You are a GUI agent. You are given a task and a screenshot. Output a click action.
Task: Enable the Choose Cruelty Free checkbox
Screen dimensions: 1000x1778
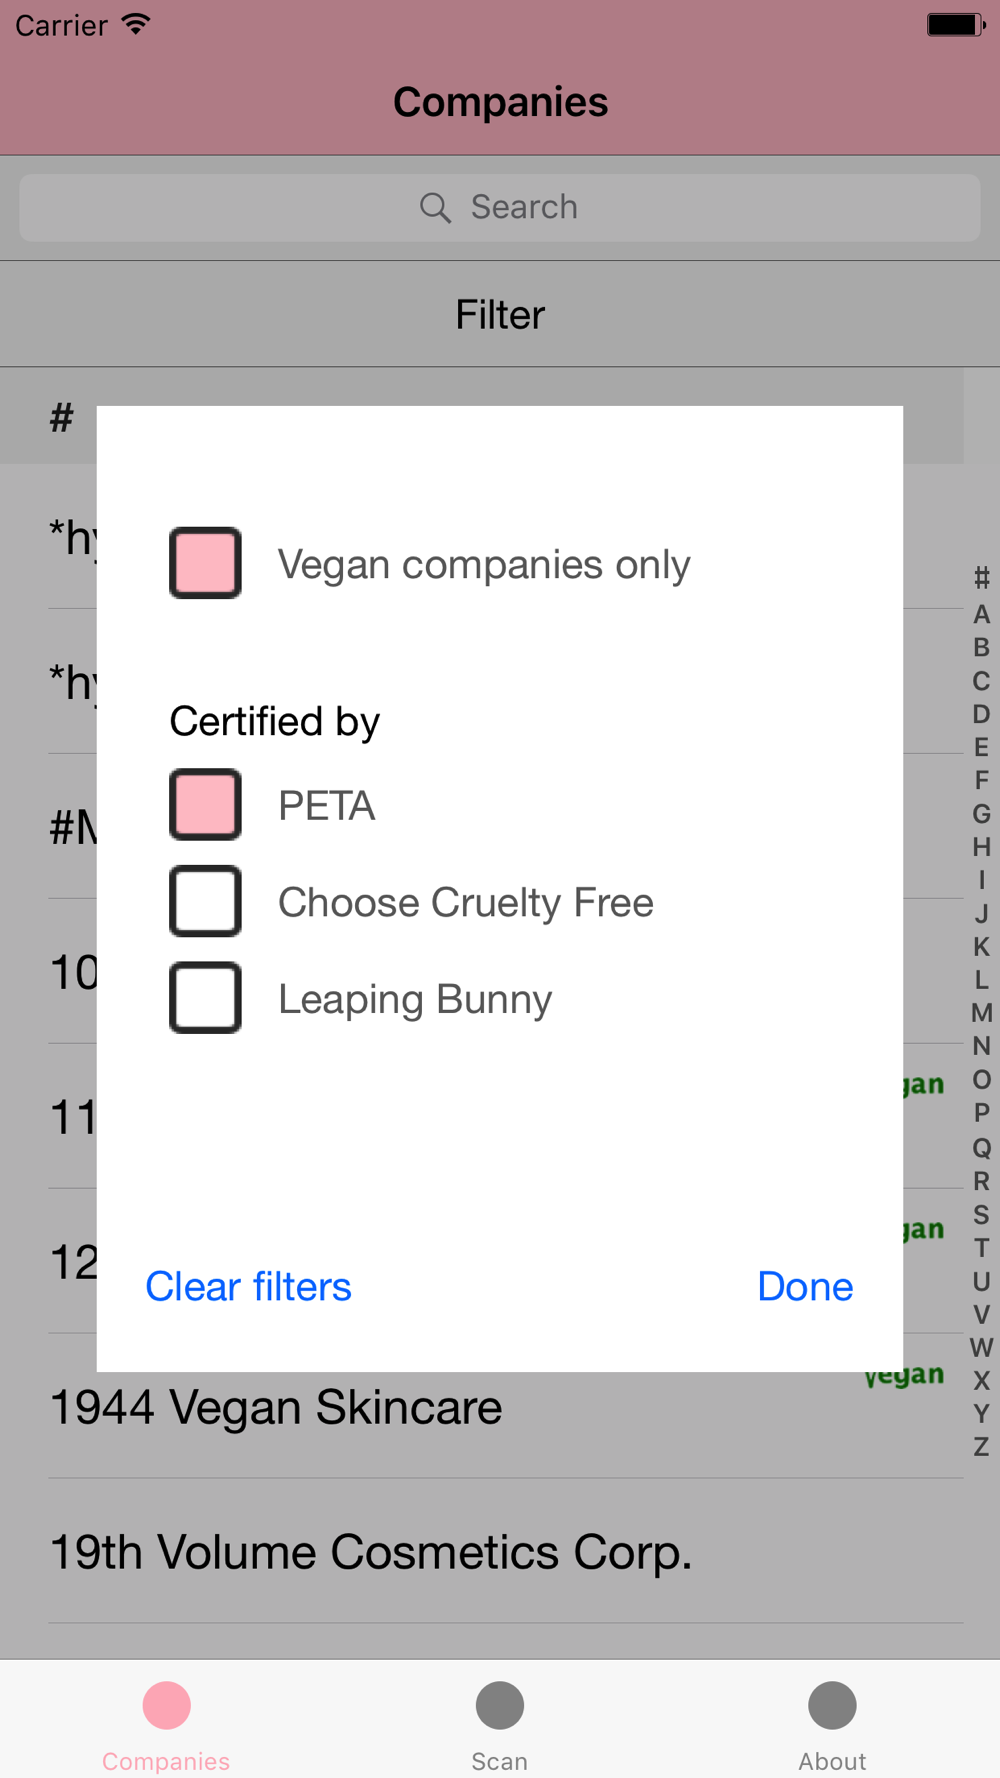point(205,901)
